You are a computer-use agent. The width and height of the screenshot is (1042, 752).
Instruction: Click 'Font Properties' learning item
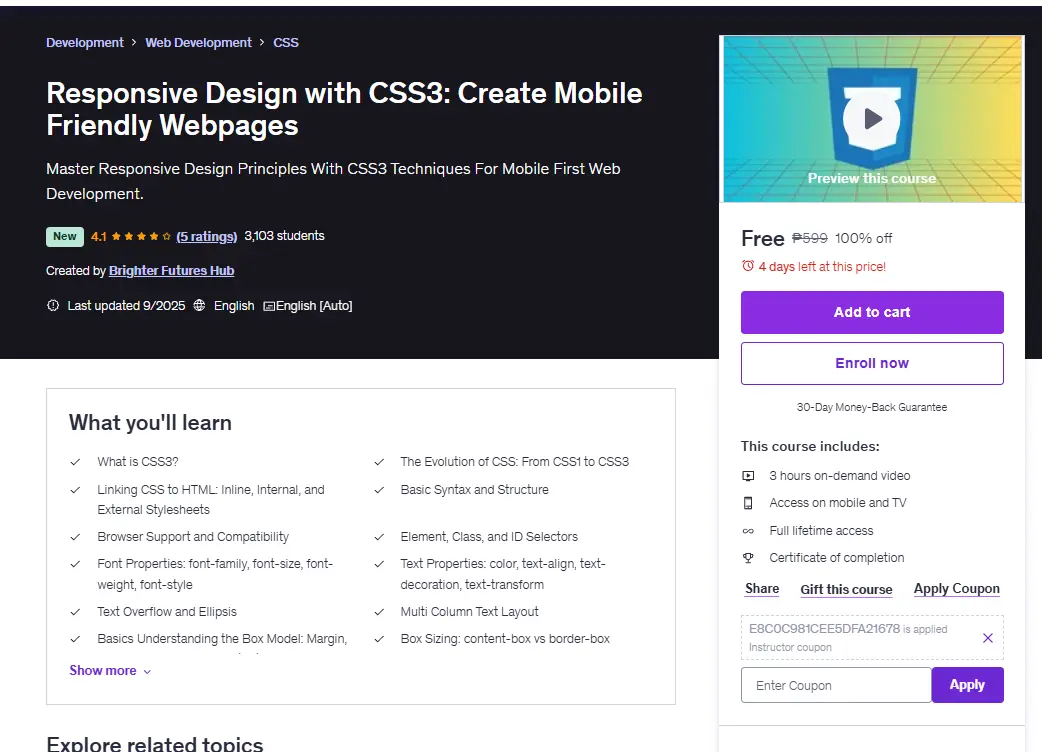coord(215,574)
